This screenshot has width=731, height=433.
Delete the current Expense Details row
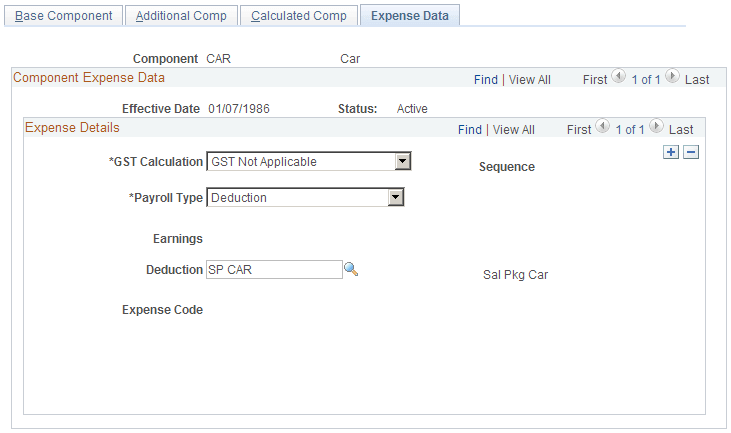pos(690,152)
